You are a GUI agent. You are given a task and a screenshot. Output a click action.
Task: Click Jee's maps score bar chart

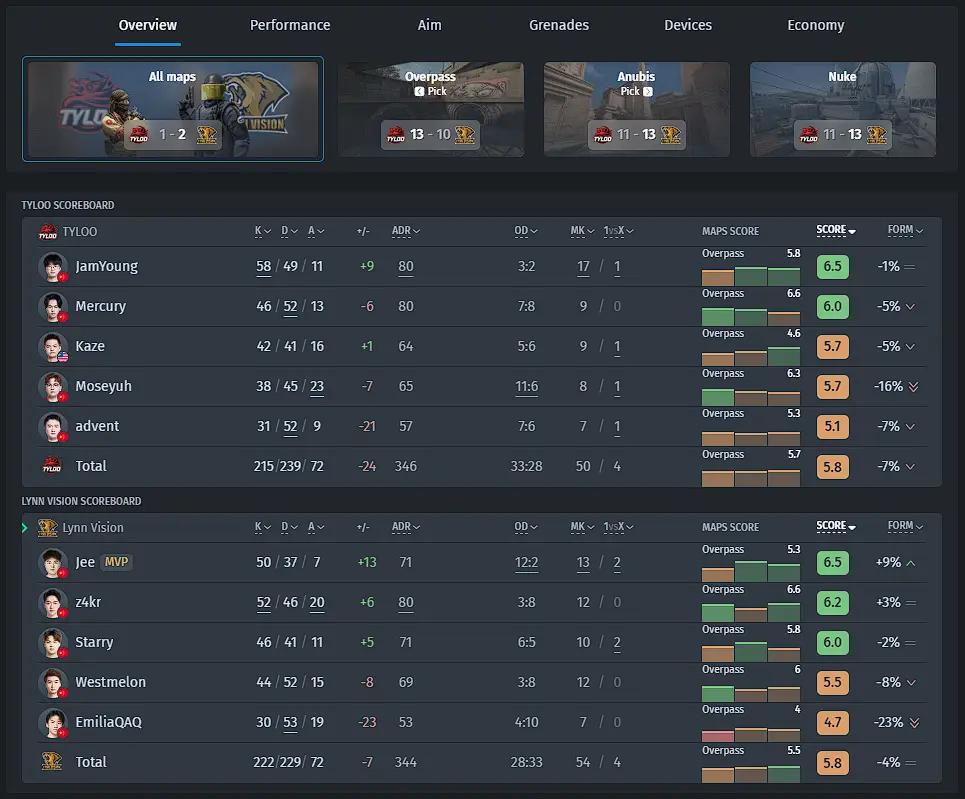[751, 571]
